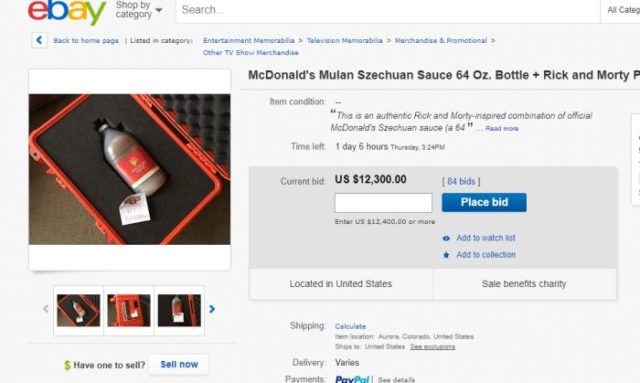Select the second product thumbnail
640x383 pixels.
[x=129, y=310]
